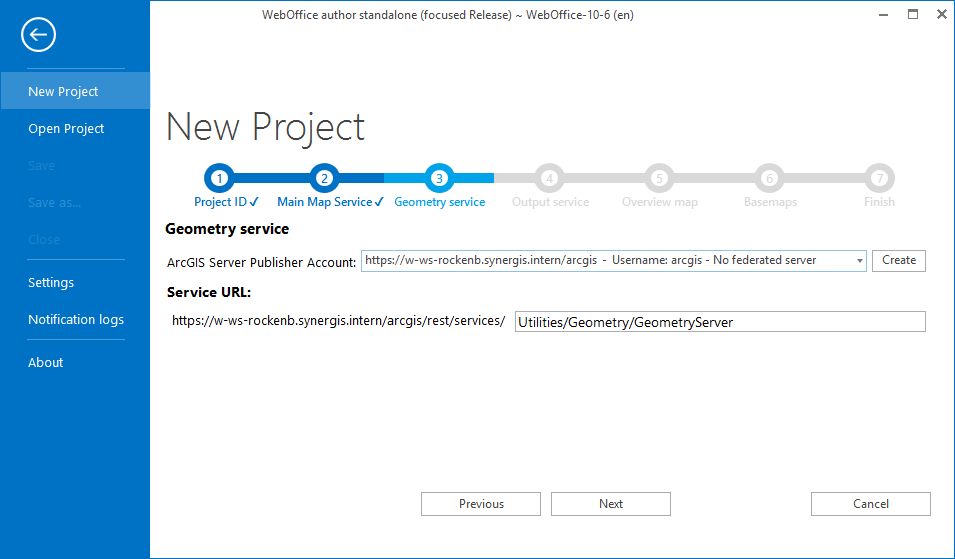Close the WebOffice author window
Viewport: 955px width, 559px height.
[x=942, y=15]
